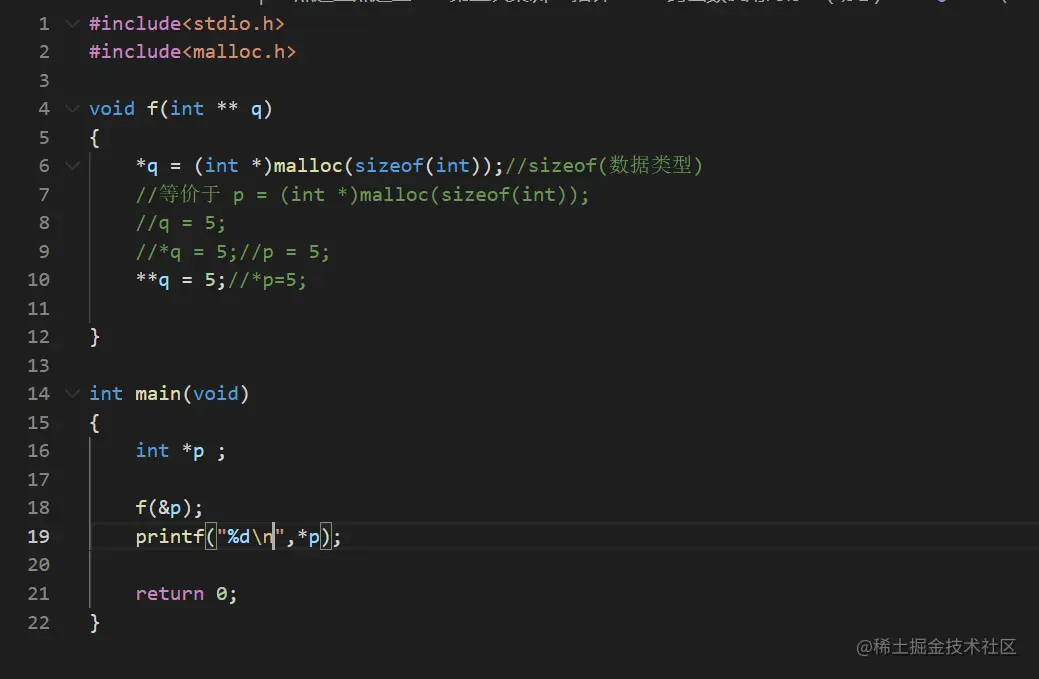Select line number 2 in the gutter

pyautogui.click(x=44, y=52)
